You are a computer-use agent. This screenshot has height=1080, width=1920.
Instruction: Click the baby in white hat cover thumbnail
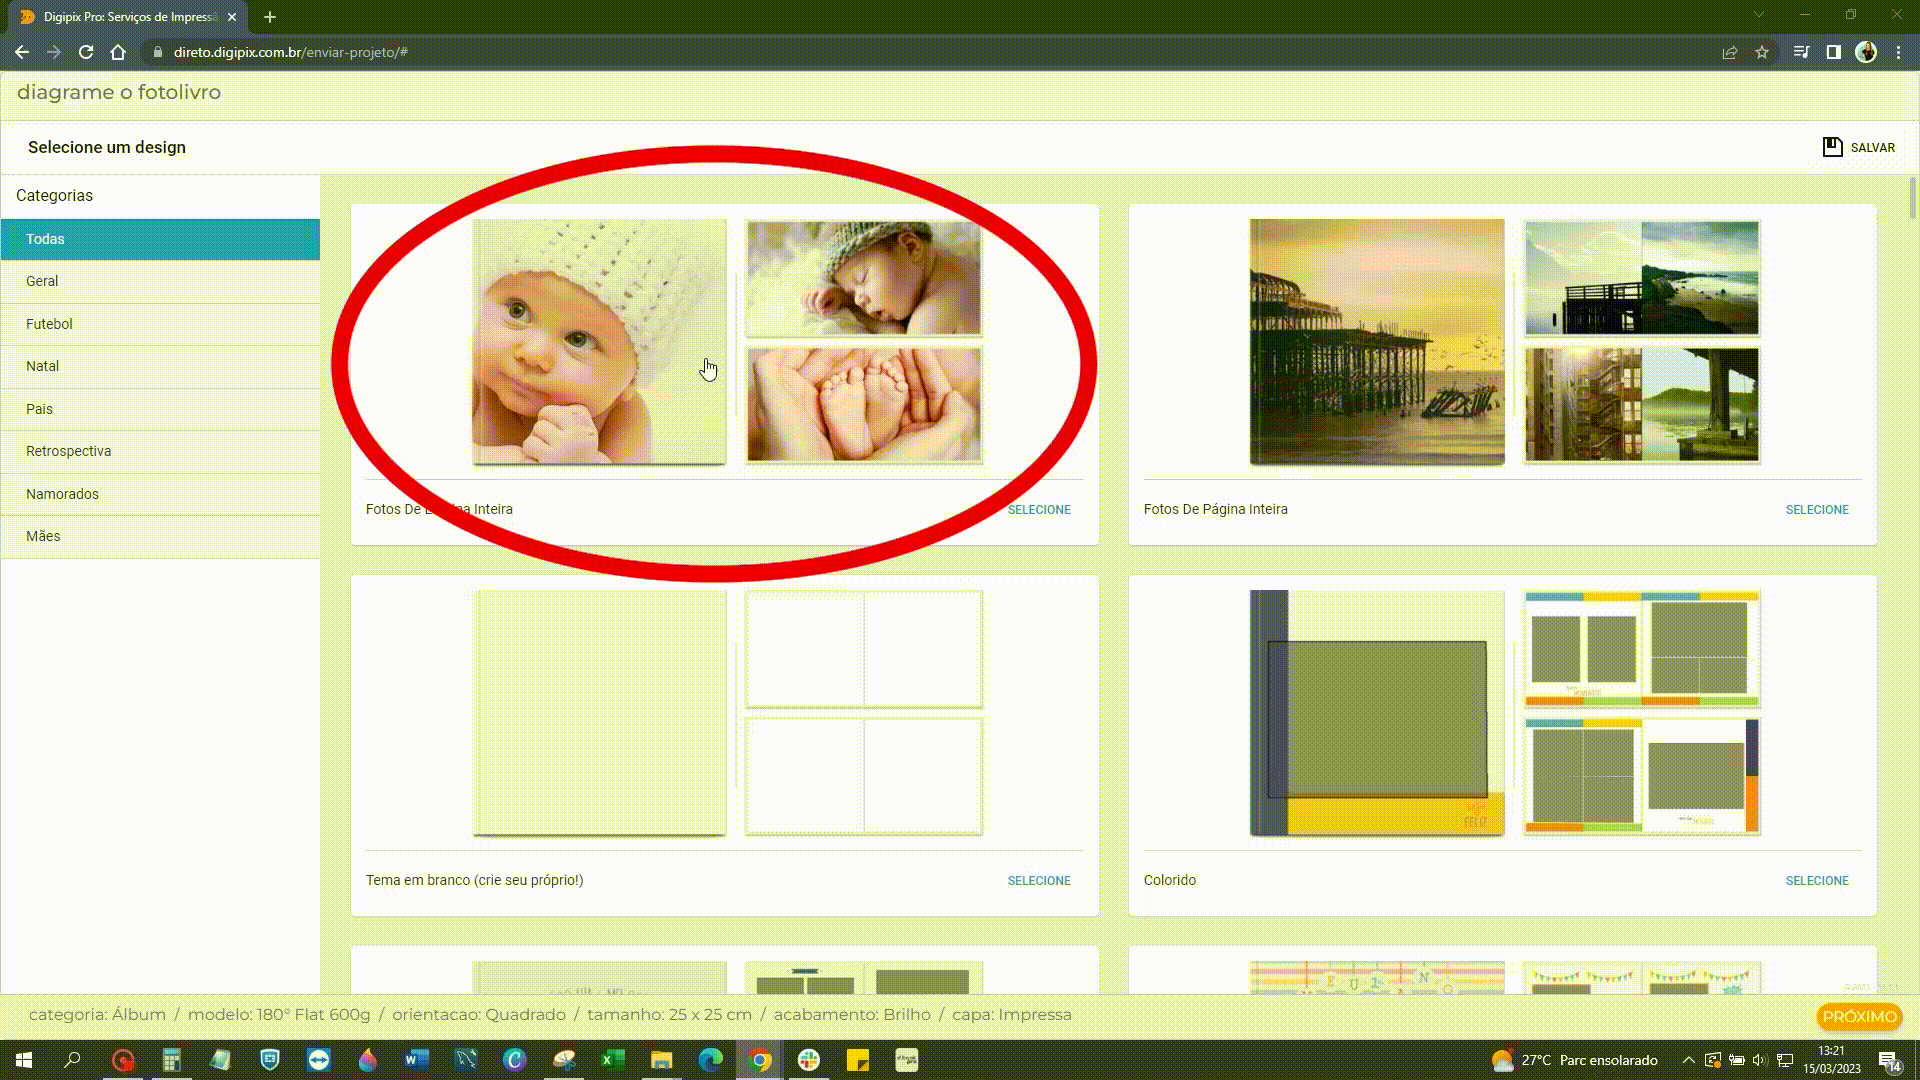[x=599, y=342]
